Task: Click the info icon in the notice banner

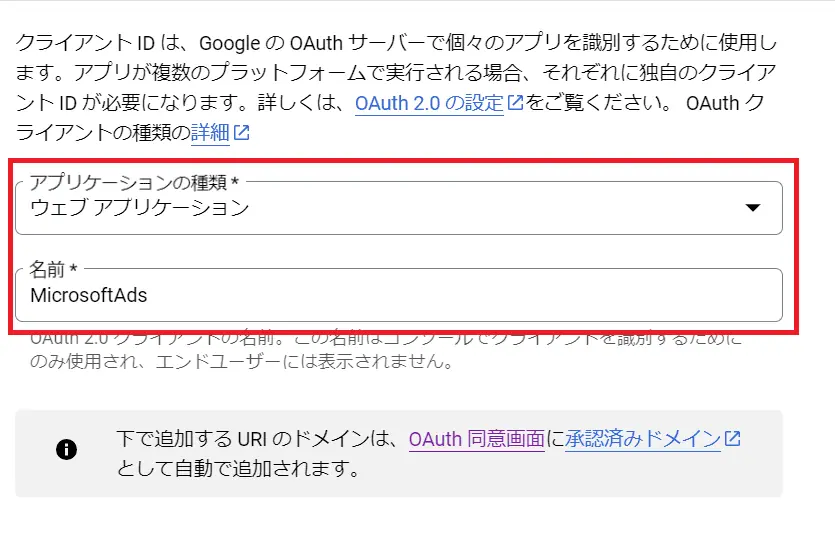Action: pyautogui.click(x=67, y=449)
